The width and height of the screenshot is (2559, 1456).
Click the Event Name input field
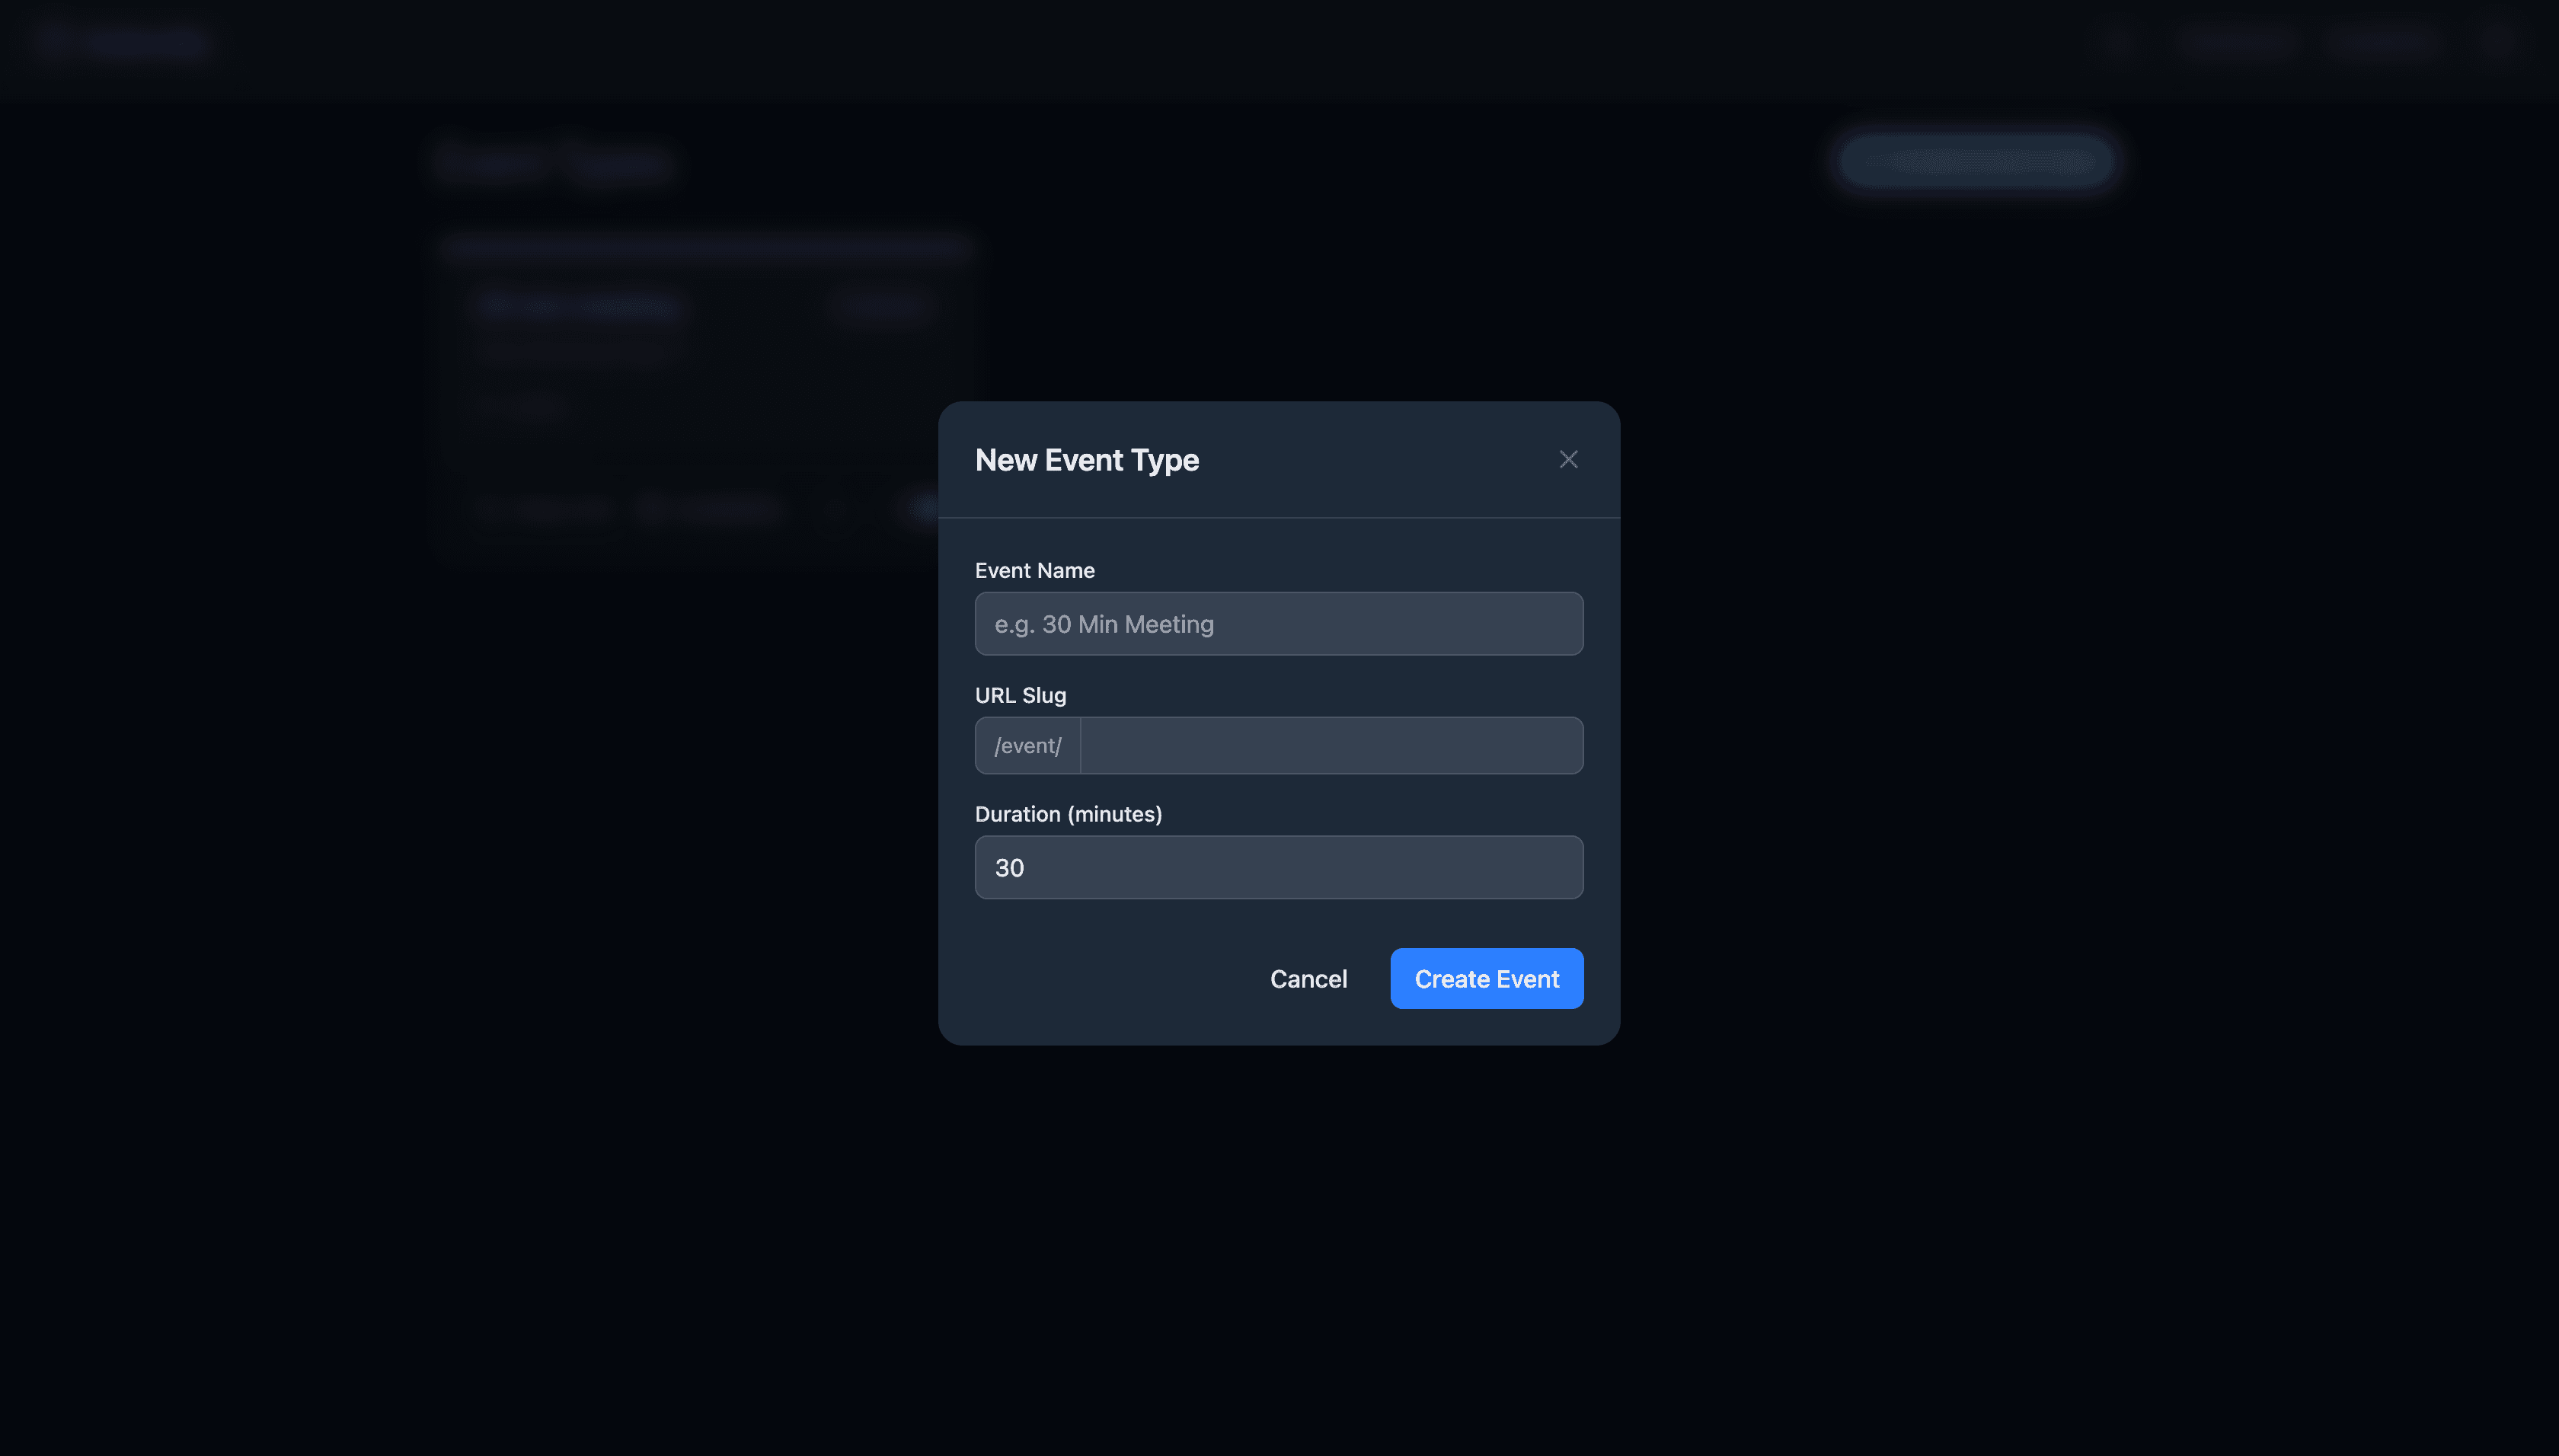coord(1278,623)
